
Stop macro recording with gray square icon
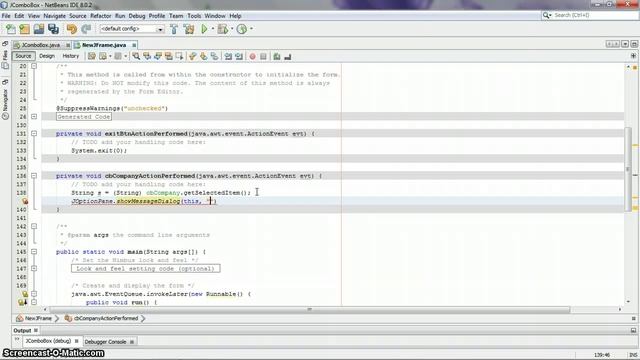tap(263, 56)
